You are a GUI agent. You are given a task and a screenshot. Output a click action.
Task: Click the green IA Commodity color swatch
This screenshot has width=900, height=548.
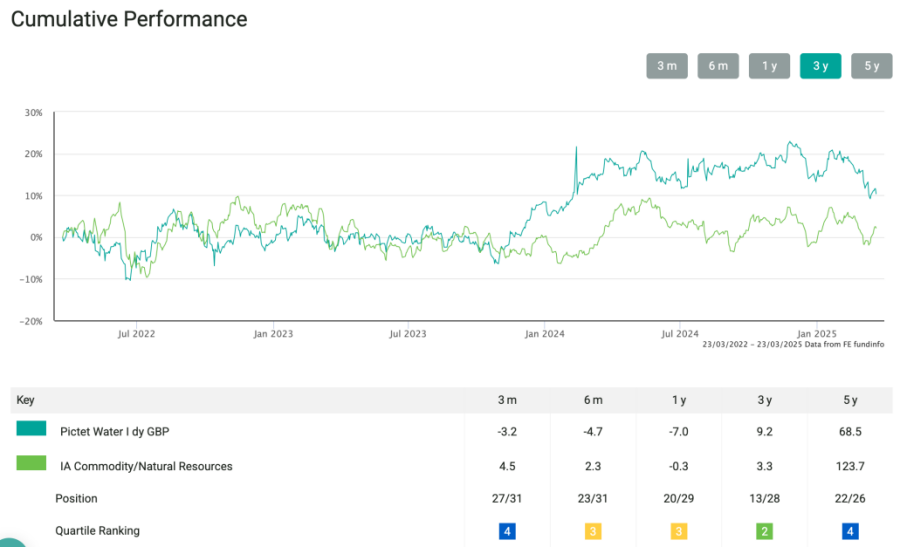[31, 463]
